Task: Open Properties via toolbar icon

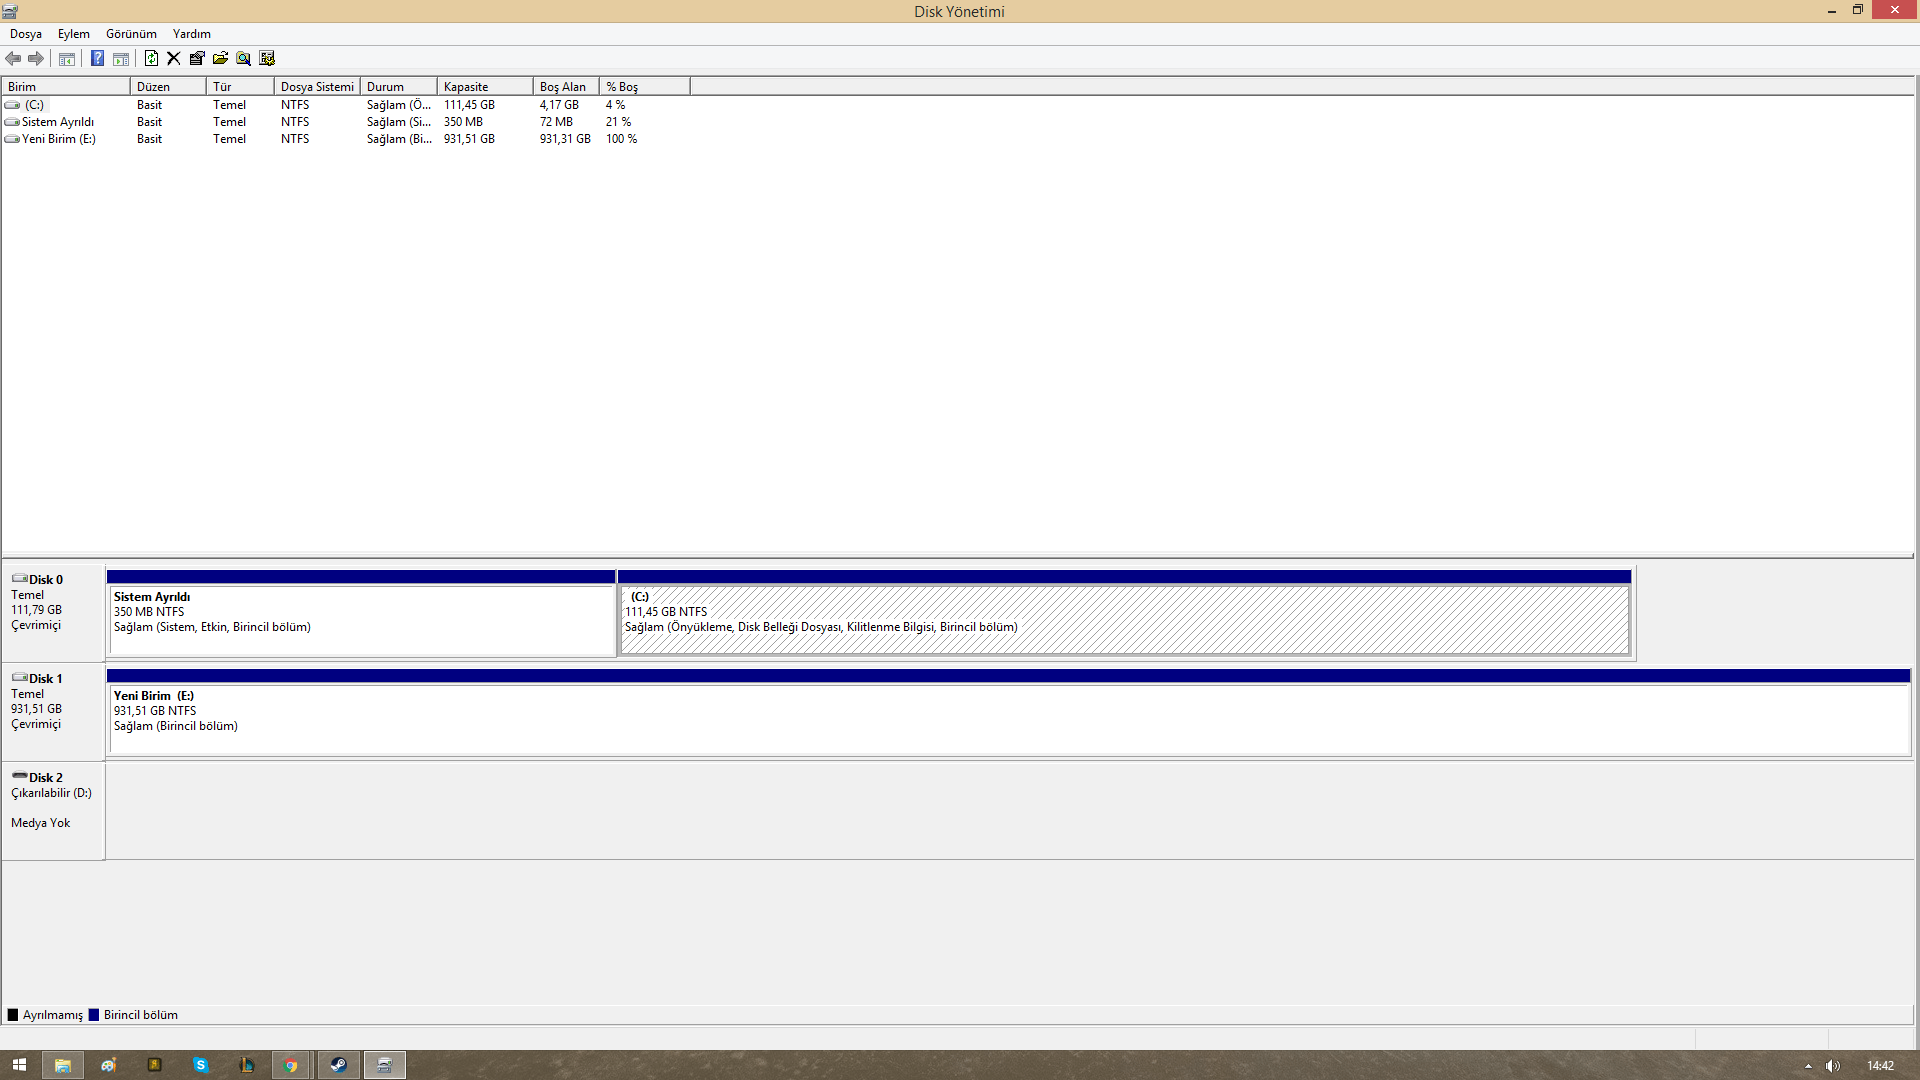Action: pyautogui.click(x=197, y=58)
